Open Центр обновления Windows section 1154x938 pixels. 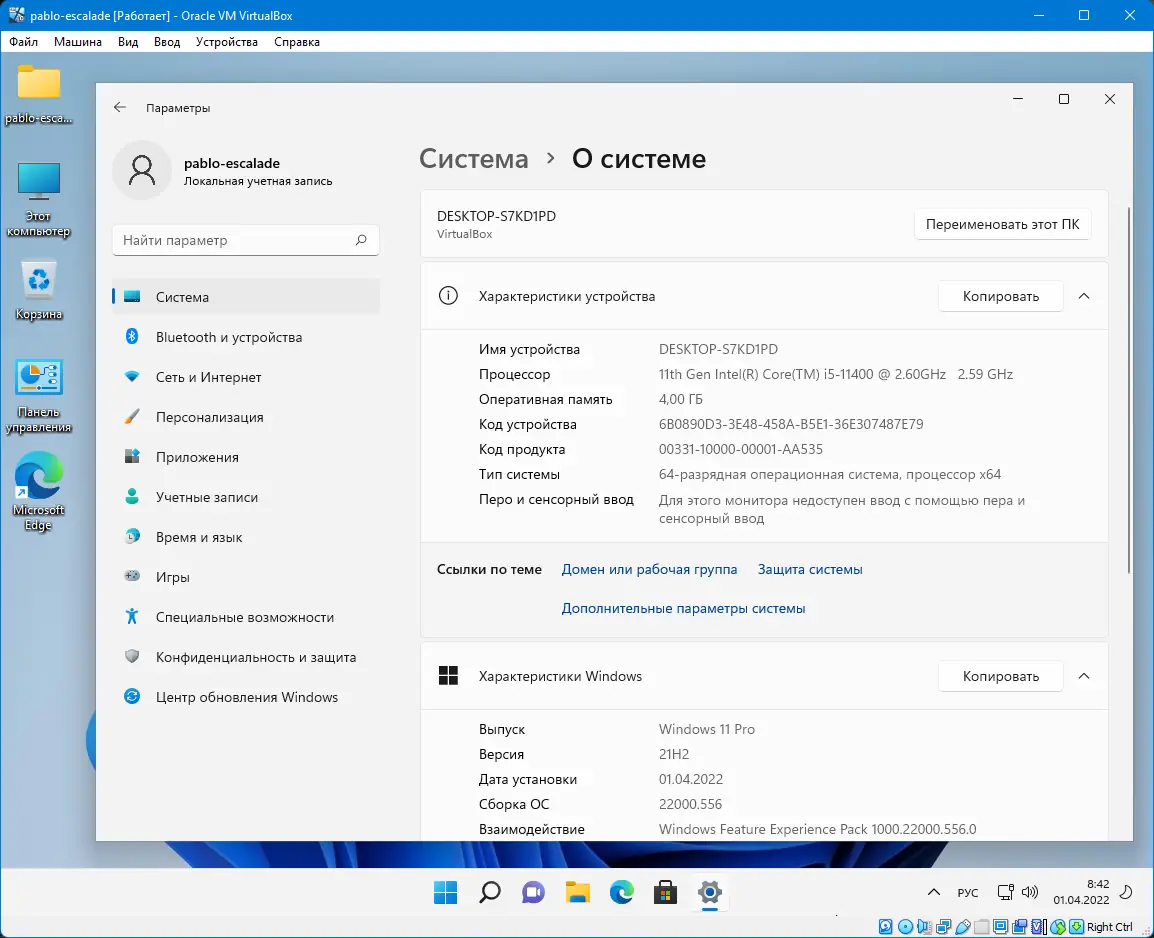246,697
